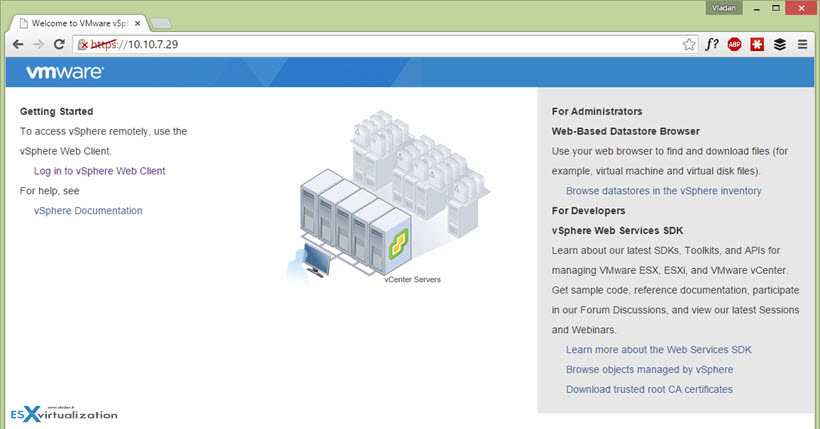This screenshot has height=429, width=820.
Task: Click the red asterisk extension icon
Action: tap(757, 44)
